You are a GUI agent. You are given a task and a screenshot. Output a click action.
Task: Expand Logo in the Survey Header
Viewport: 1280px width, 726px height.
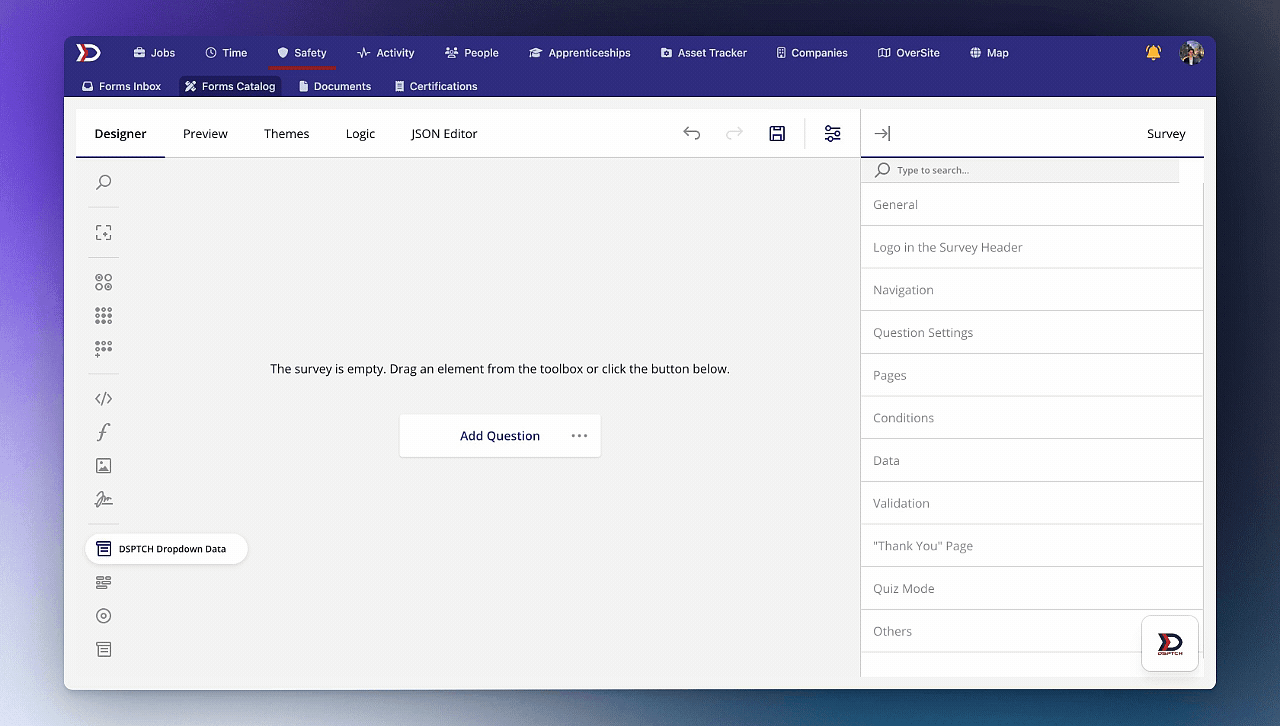coord(1032,247)
